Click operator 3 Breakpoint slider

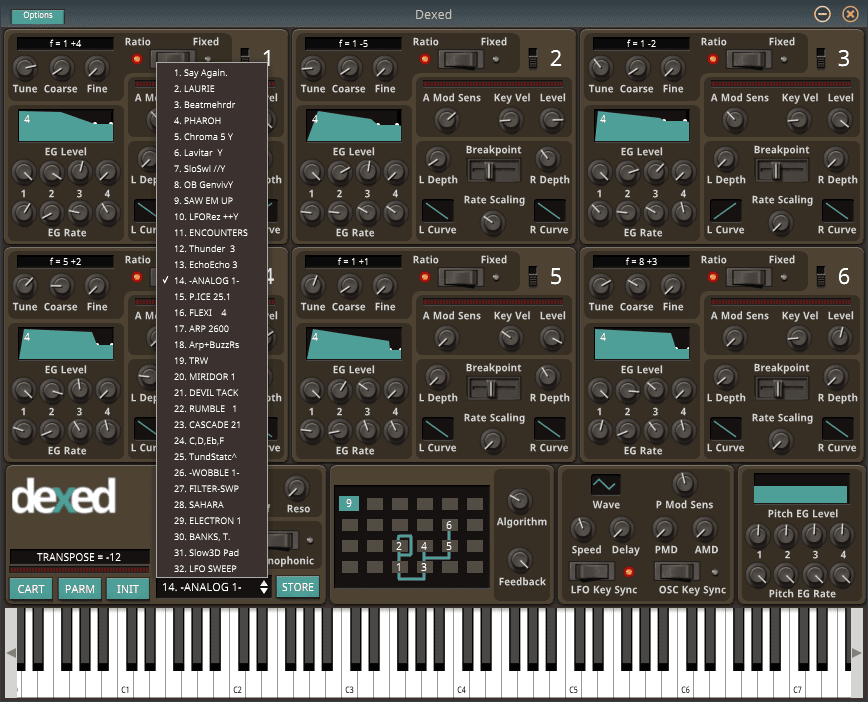coord(782,171)
